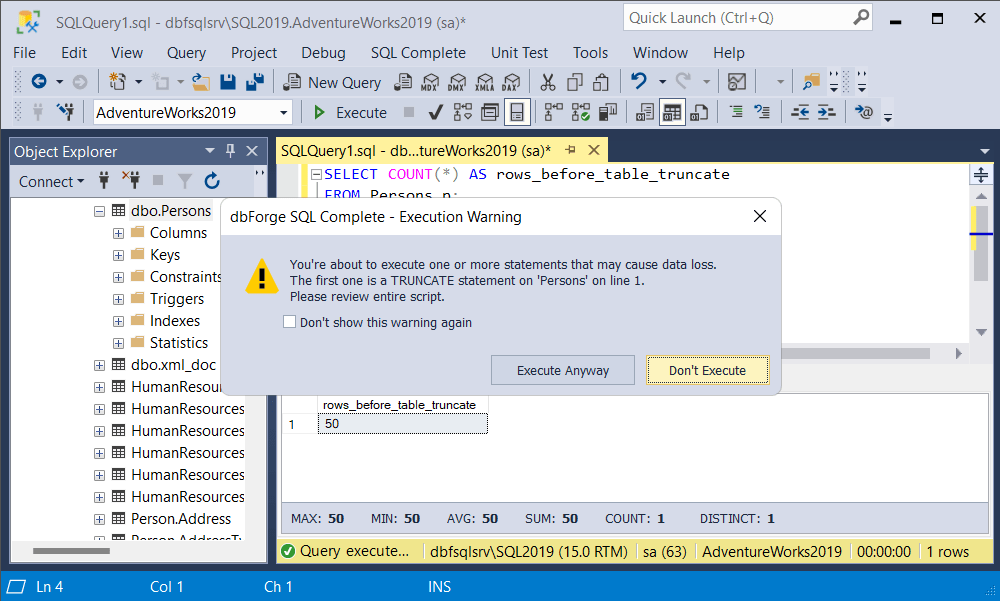Toggle auto-hide pin on Object Explorer
This screenshot has height=601, width=1000.
pos(230,151)
